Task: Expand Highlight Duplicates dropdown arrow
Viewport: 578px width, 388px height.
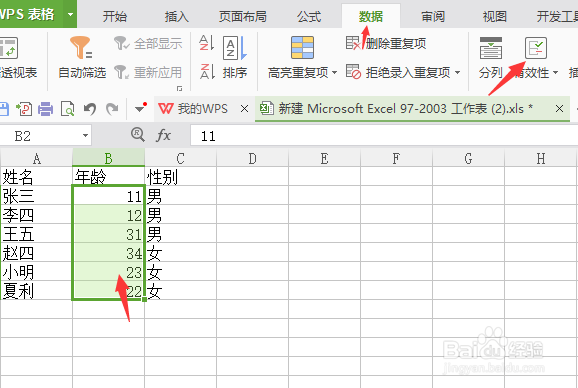Action: coord(334,73)
